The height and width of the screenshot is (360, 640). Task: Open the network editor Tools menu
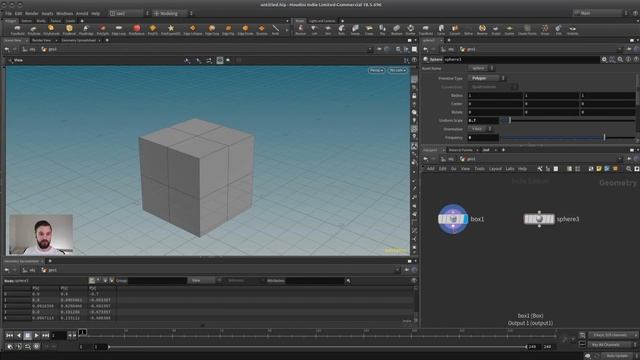[479, 169]
